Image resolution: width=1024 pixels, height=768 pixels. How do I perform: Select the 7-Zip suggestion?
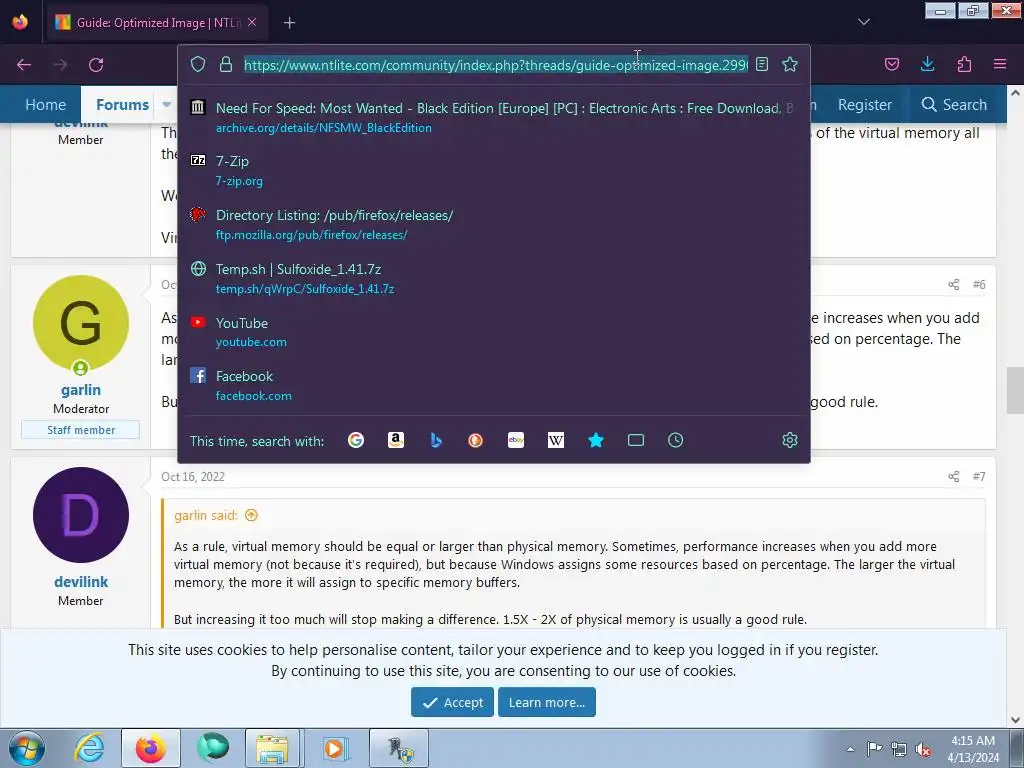click(x=494, y=170)
